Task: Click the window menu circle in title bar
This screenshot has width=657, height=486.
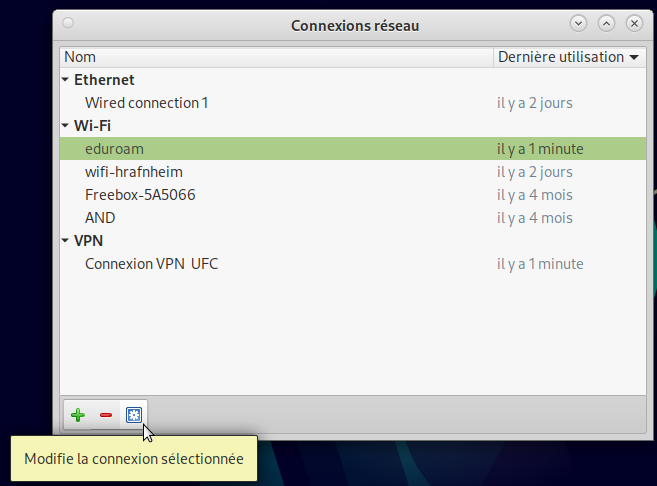Action: [x=67, y=22]
